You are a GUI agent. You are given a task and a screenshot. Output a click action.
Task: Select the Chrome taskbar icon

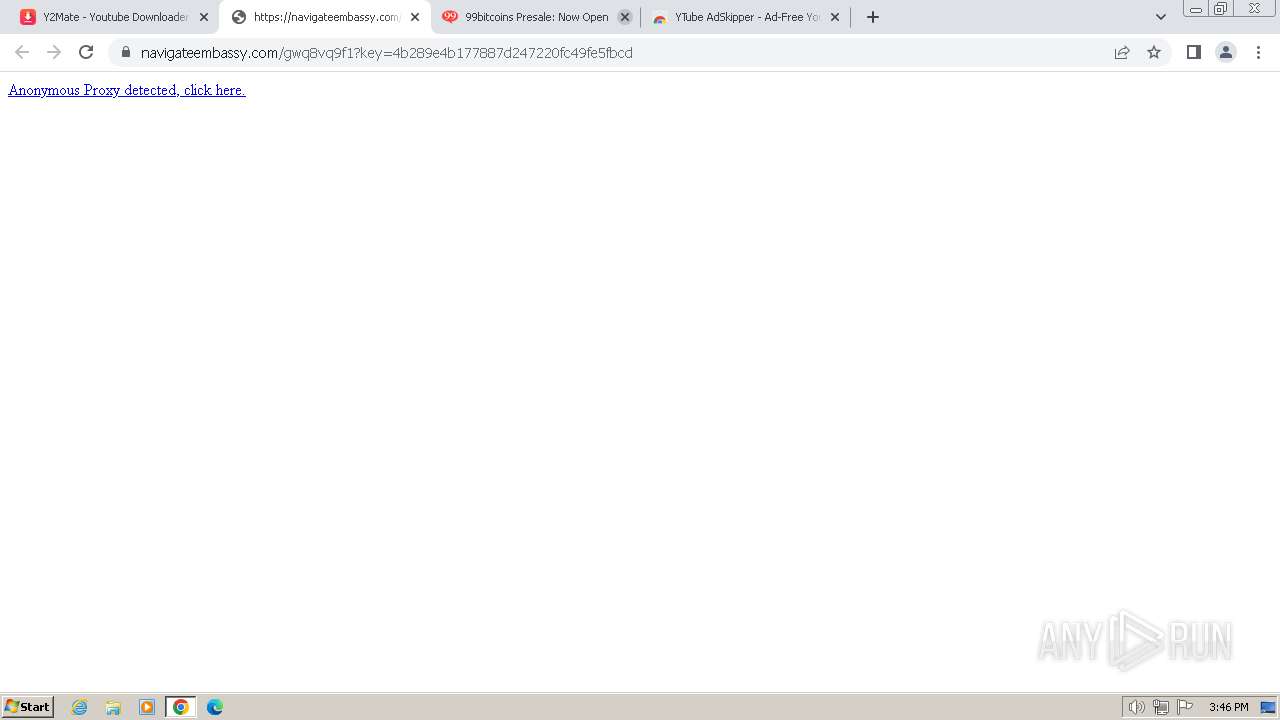(181, 707)
